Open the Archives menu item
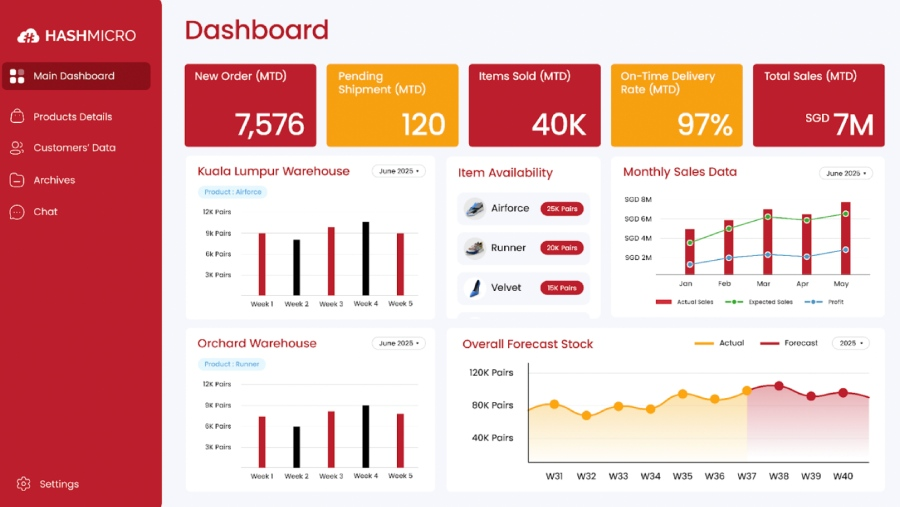900x507 pixels. (x=54, y=180)
